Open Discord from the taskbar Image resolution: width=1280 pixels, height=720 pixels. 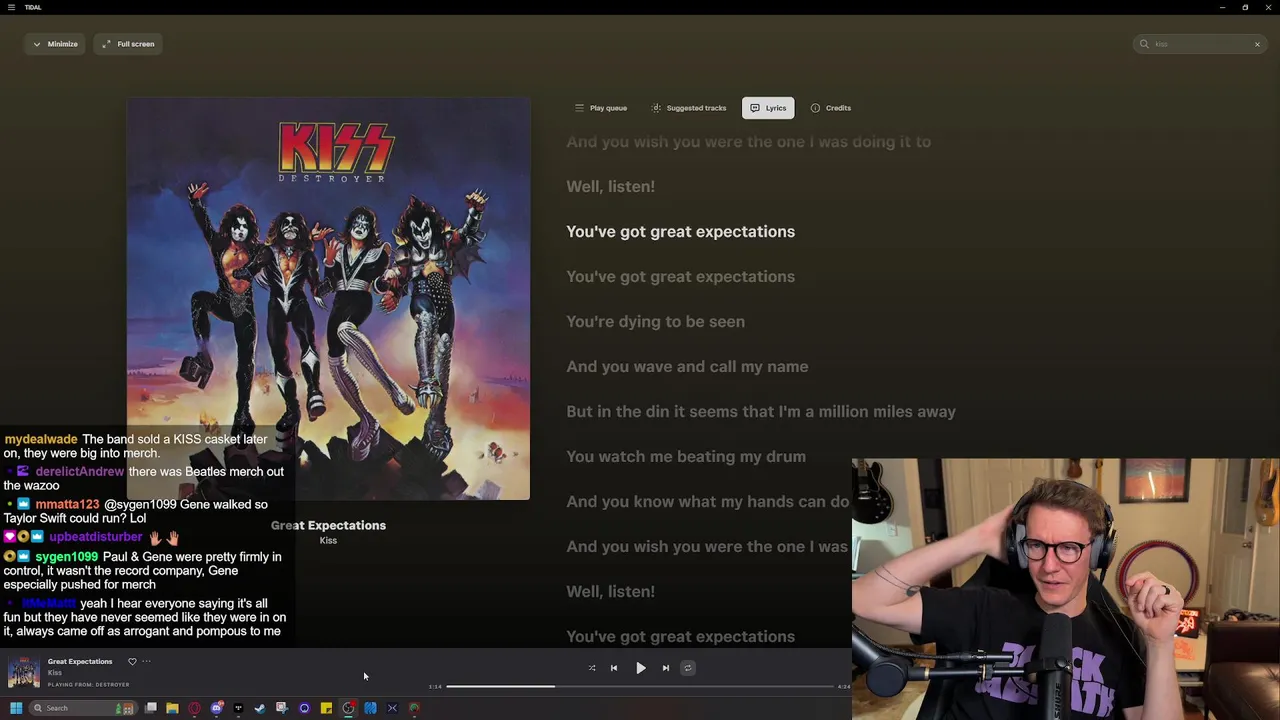point(216,708)
